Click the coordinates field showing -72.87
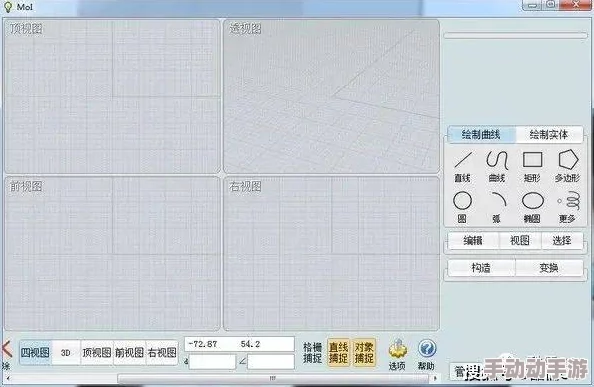The width and height of the screenshot is (594, 387). pyautogui.click(x=239, y=344)
